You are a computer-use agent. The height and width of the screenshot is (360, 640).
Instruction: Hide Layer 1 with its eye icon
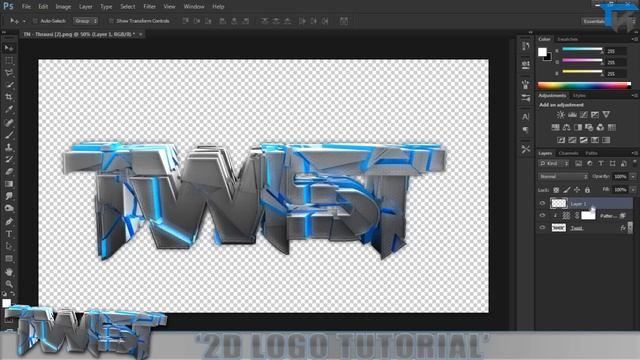pyautogui.click(x=542, y=203)
